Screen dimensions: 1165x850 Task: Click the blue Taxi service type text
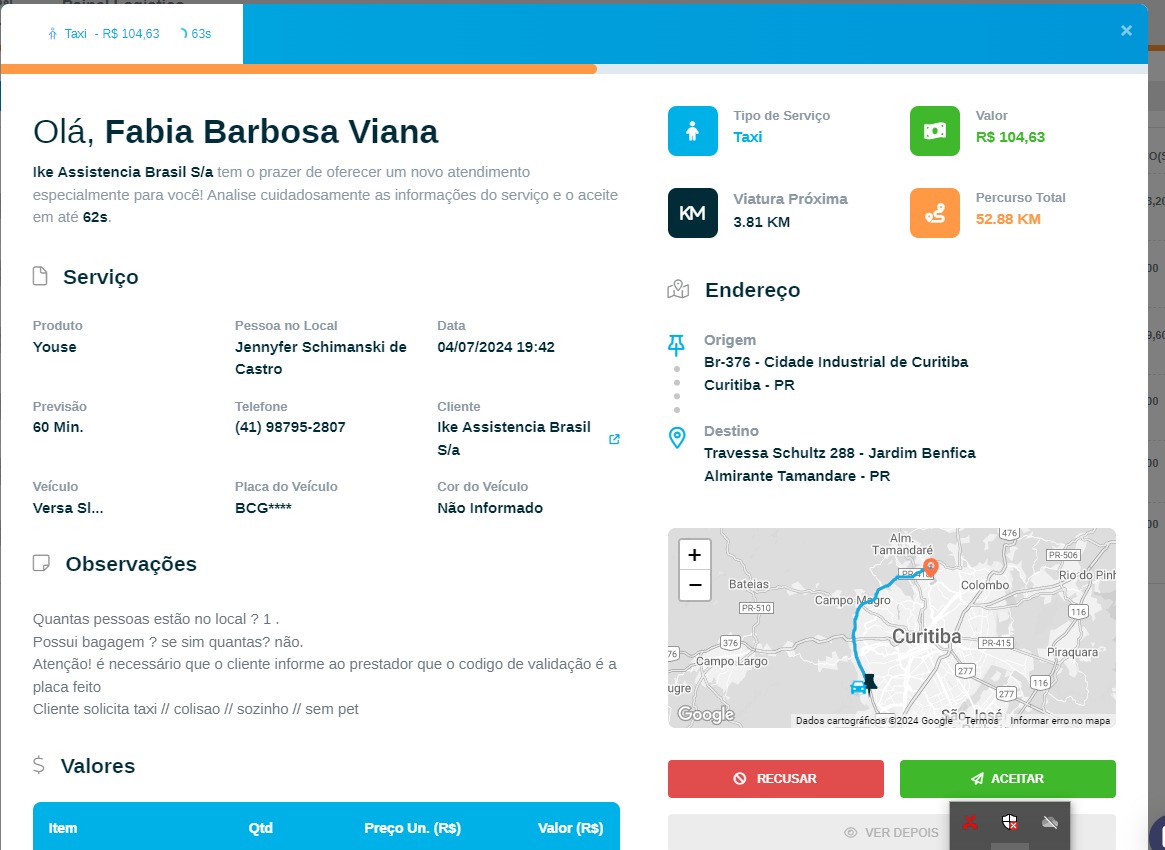(x=747, y=137)
